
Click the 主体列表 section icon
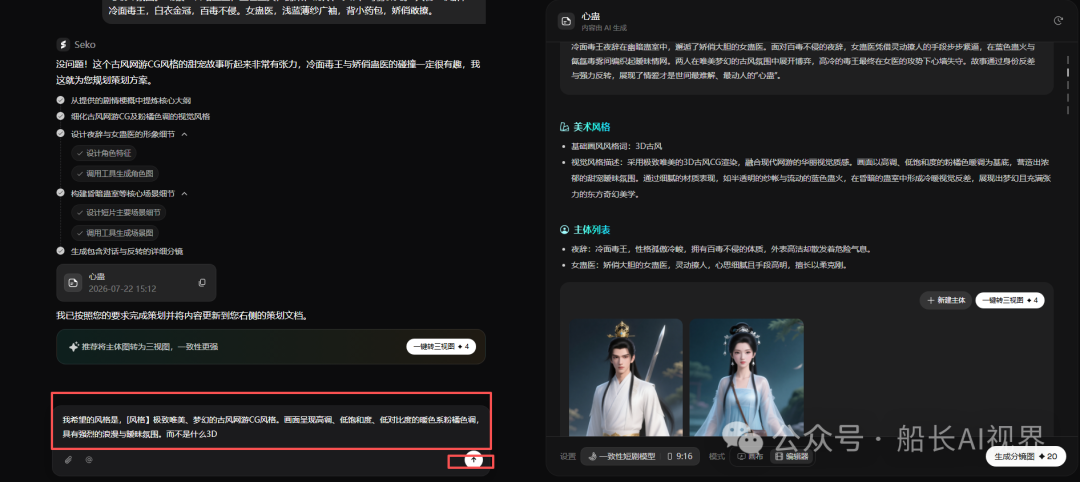pos(564,229)
